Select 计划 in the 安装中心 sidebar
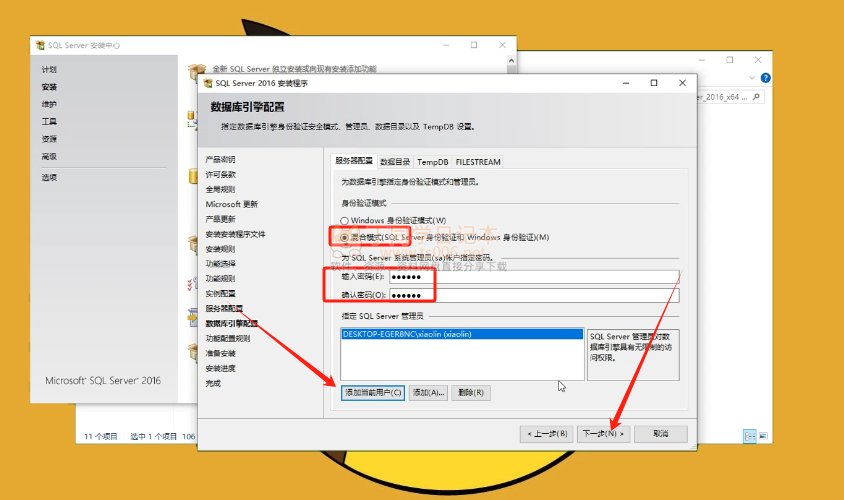844x500 pixels. (49, 69)
